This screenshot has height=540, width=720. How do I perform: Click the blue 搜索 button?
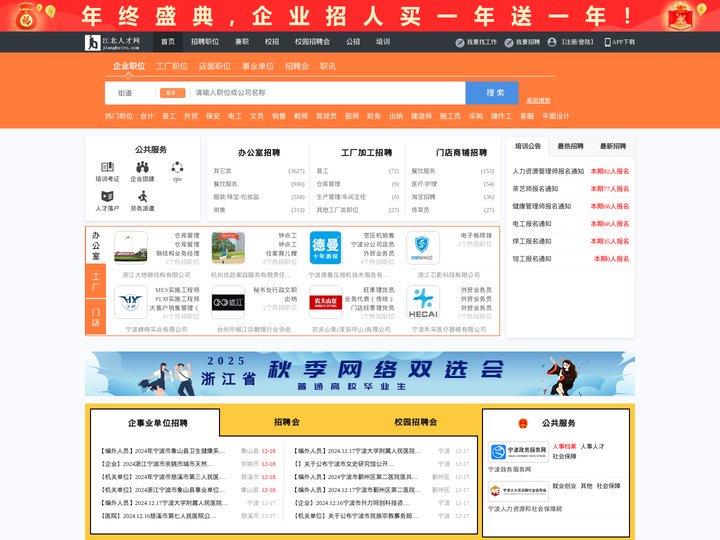coord(492,93)
